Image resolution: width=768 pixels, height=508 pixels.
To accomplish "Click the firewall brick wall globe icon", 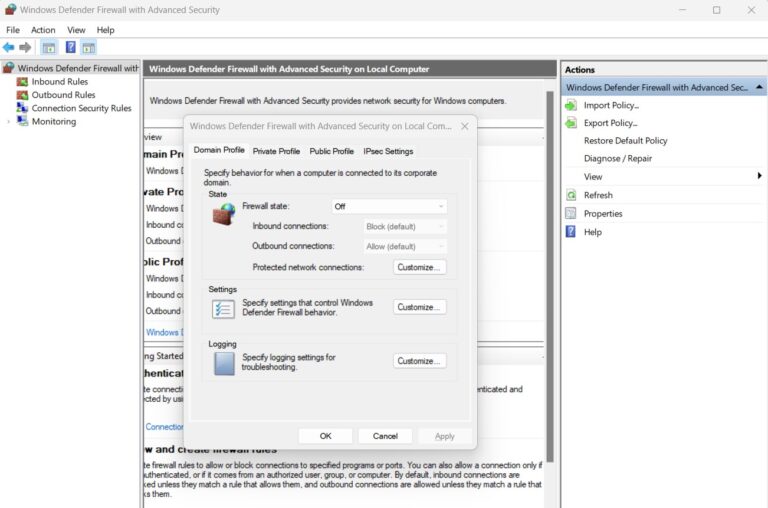I will coord(224,215).
